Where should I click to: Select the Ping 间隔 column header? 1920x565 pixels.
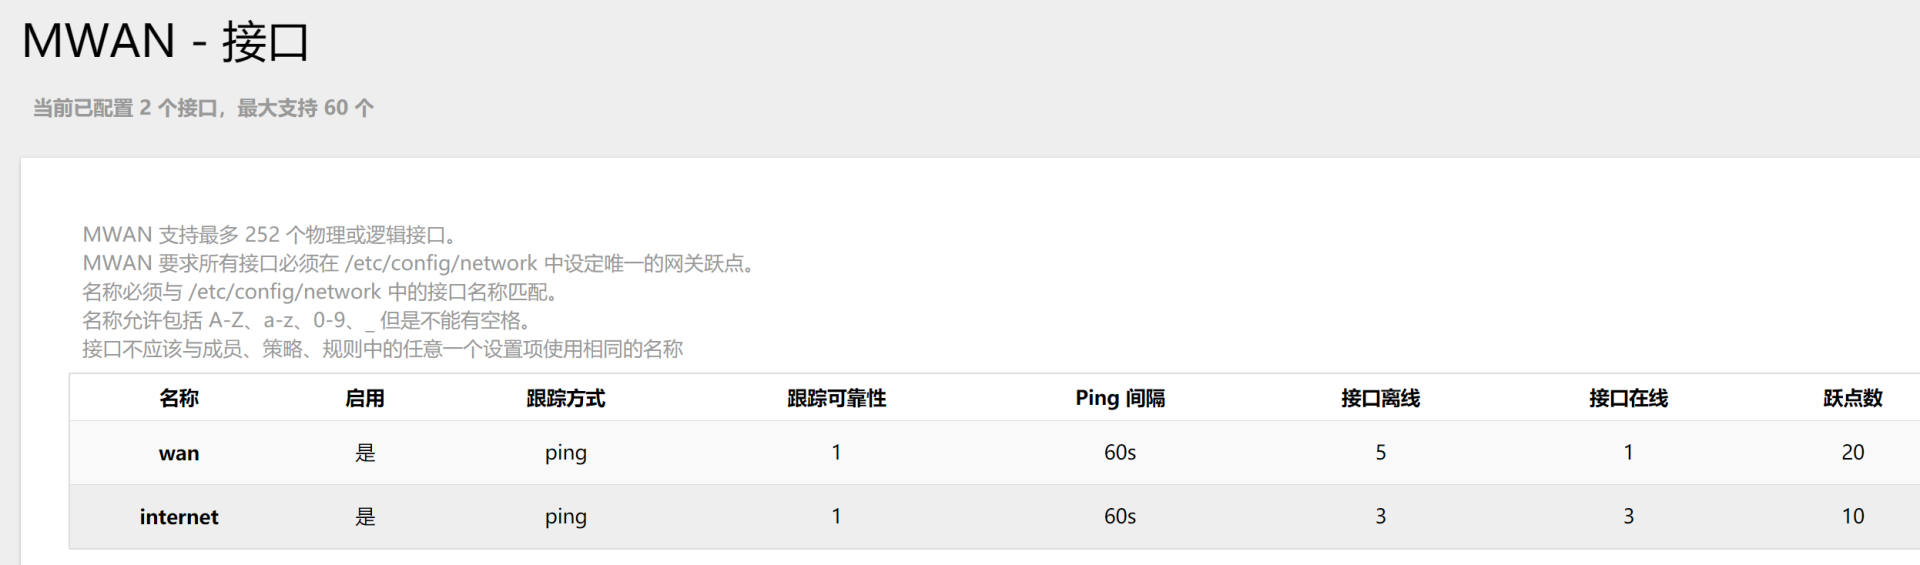[x=1120, y=398]
